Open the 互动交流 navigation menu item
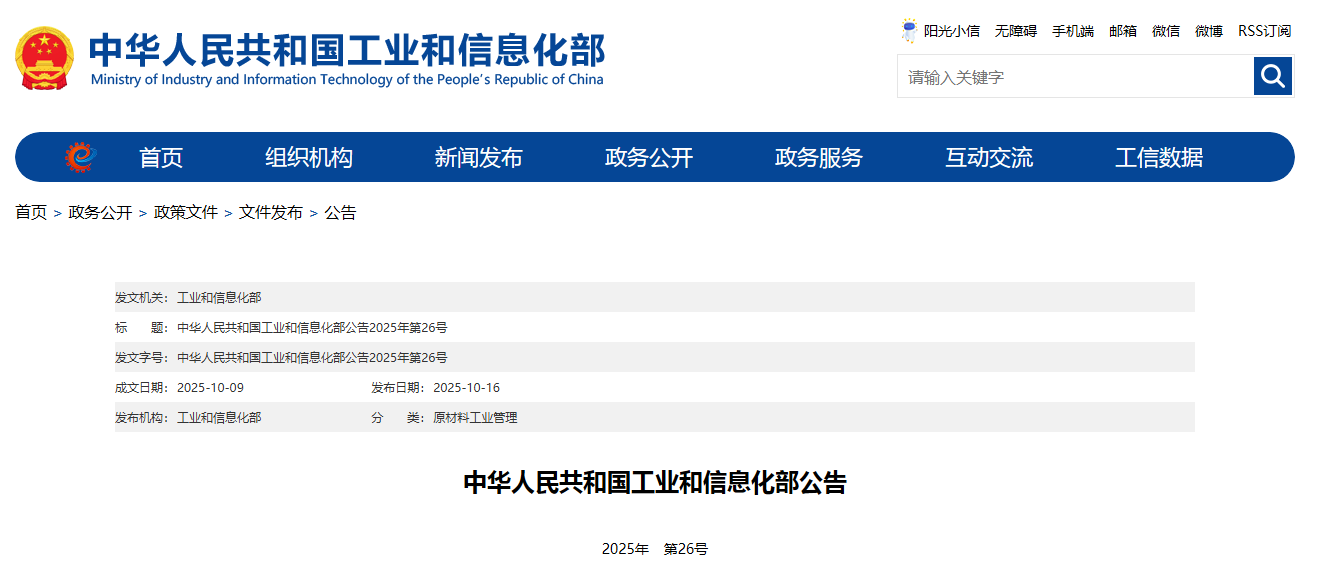Screen dimensions: 1332x572 (x=989, y=157)
